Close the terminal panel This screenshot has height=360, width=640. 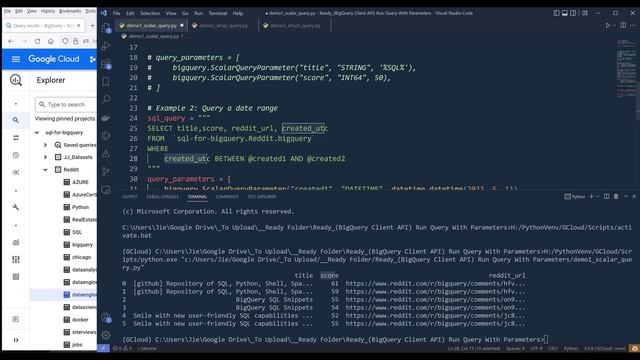(634, 197)
